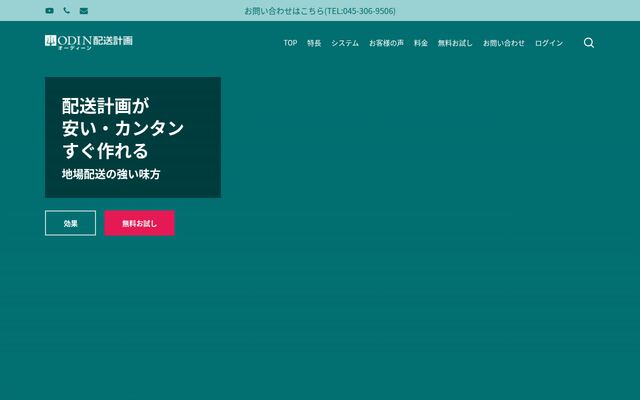Image resolution: width=640 pixels, height=400 pixels.
Task: Open the 特長 menu item
Action: [314, 43]
